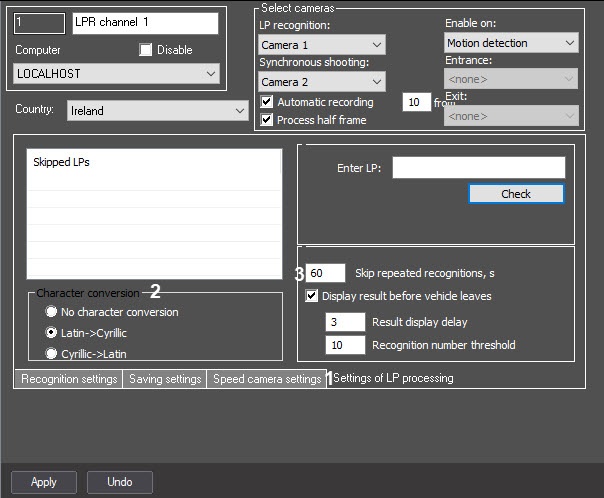Toggle Display result before vehicle leaves
Viewport: 604px width, 498px height.
click(311, 296)
